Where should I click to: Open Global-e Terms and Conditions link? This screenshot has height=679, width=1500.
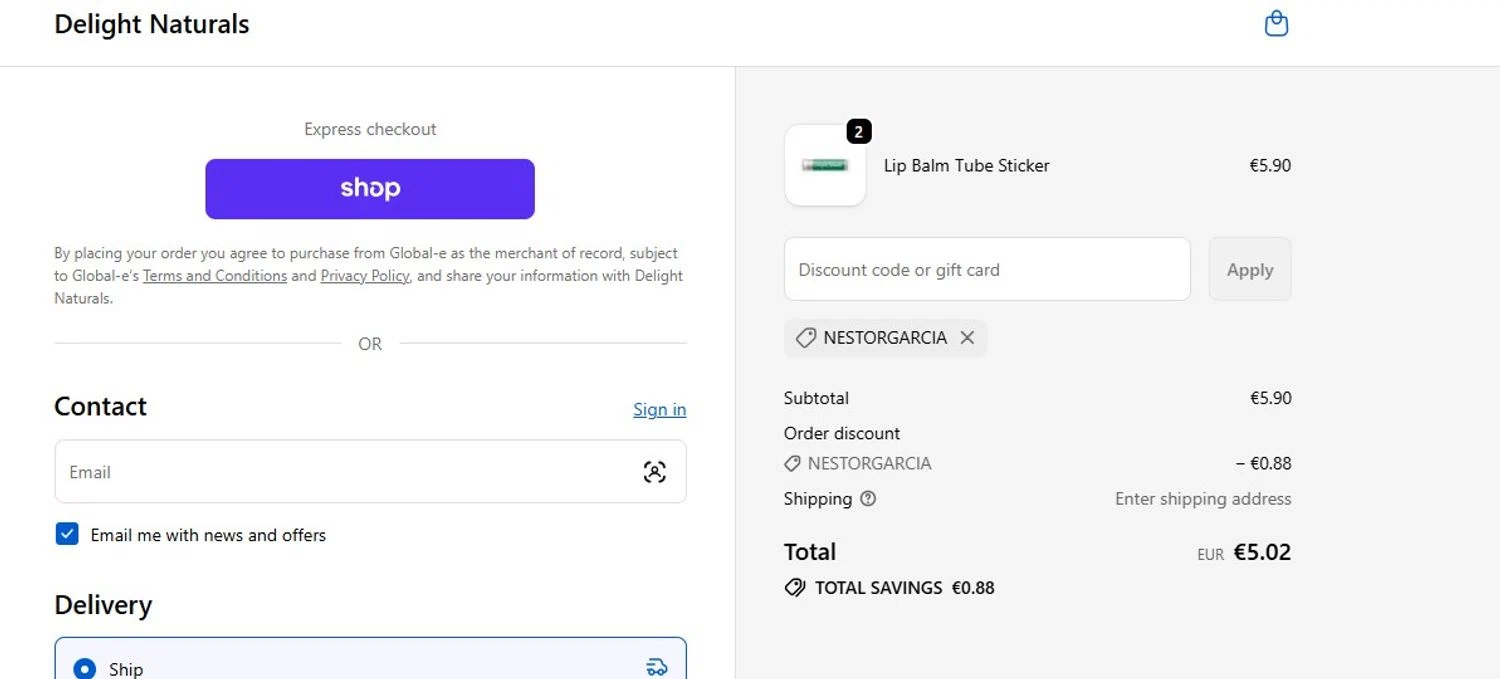pyautogui.click(x=215, y=276)
